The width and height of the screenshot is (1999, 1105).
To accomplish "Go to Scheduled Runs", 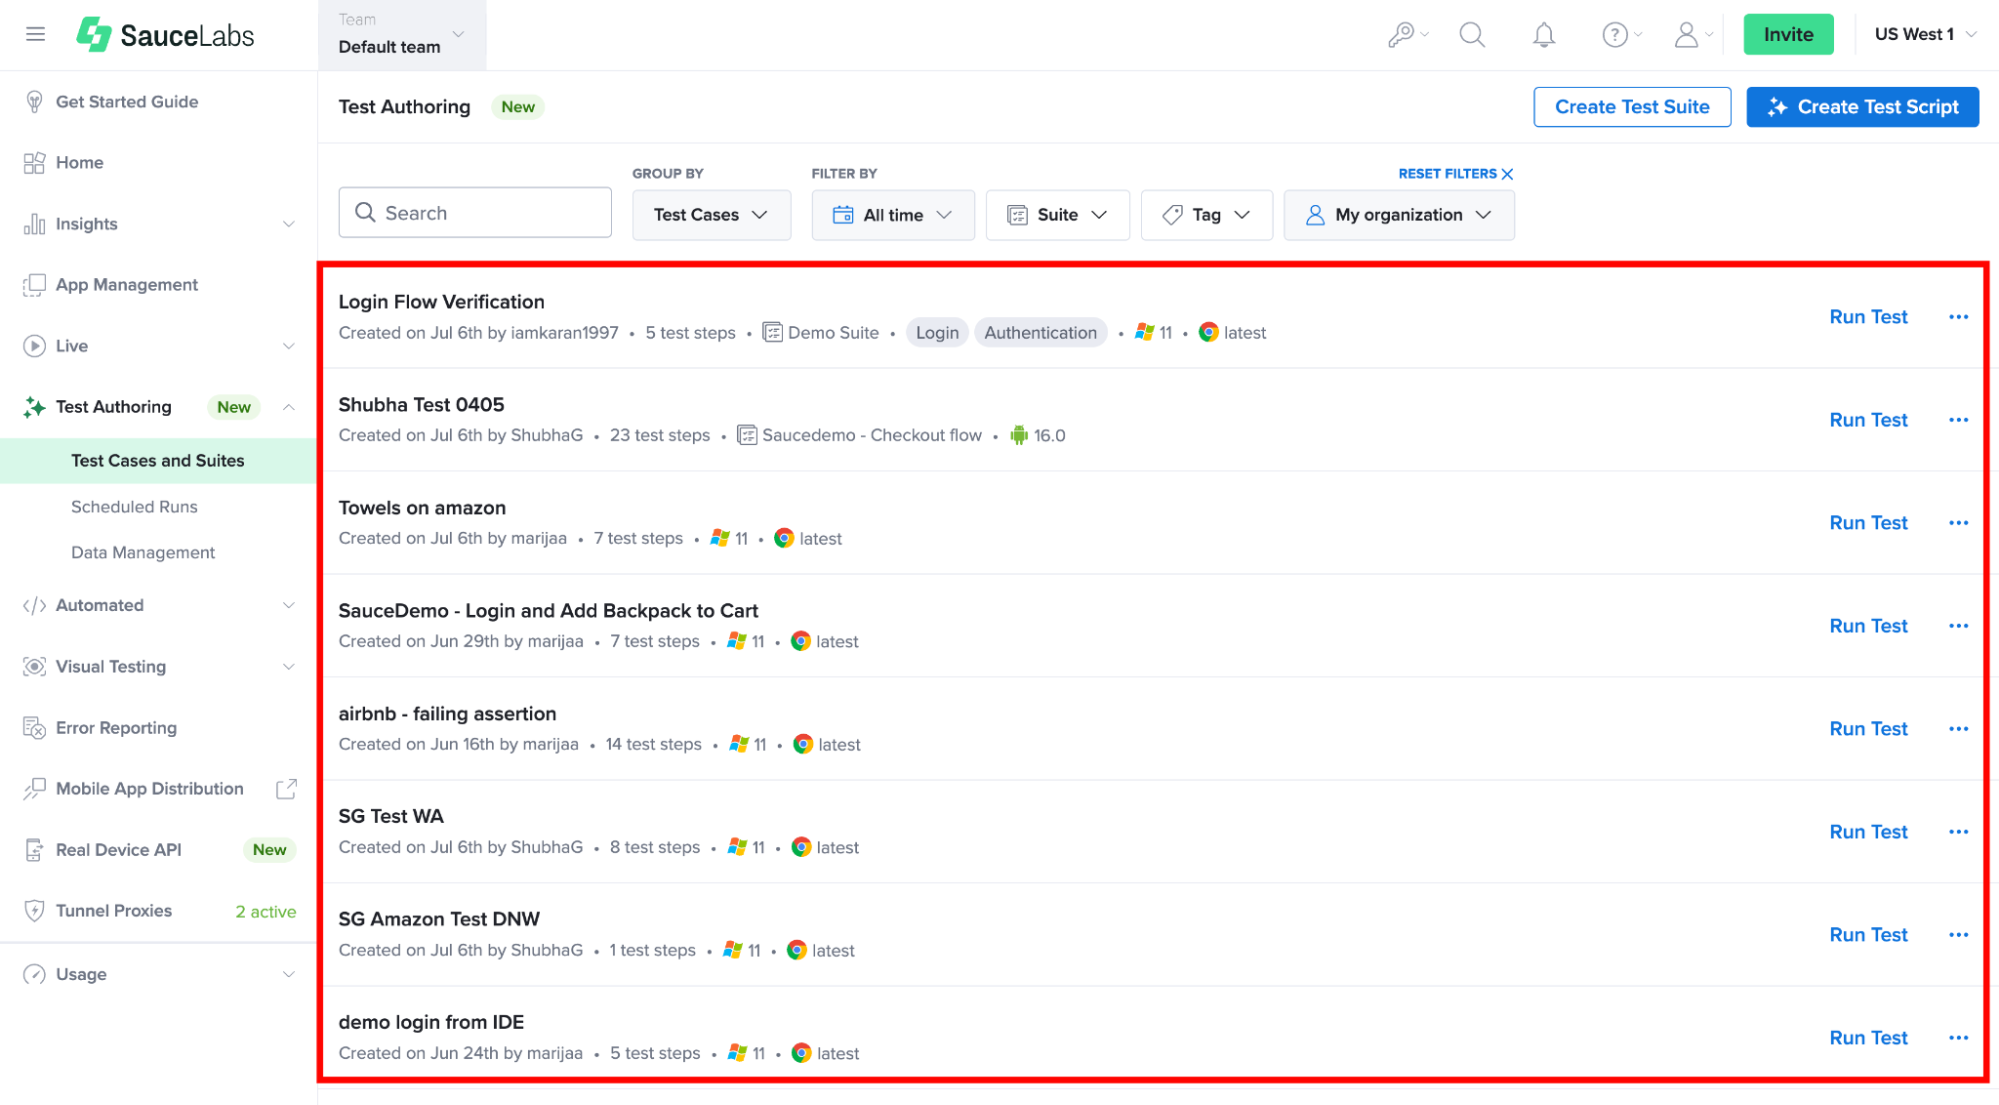I will [x=134, y=507].
